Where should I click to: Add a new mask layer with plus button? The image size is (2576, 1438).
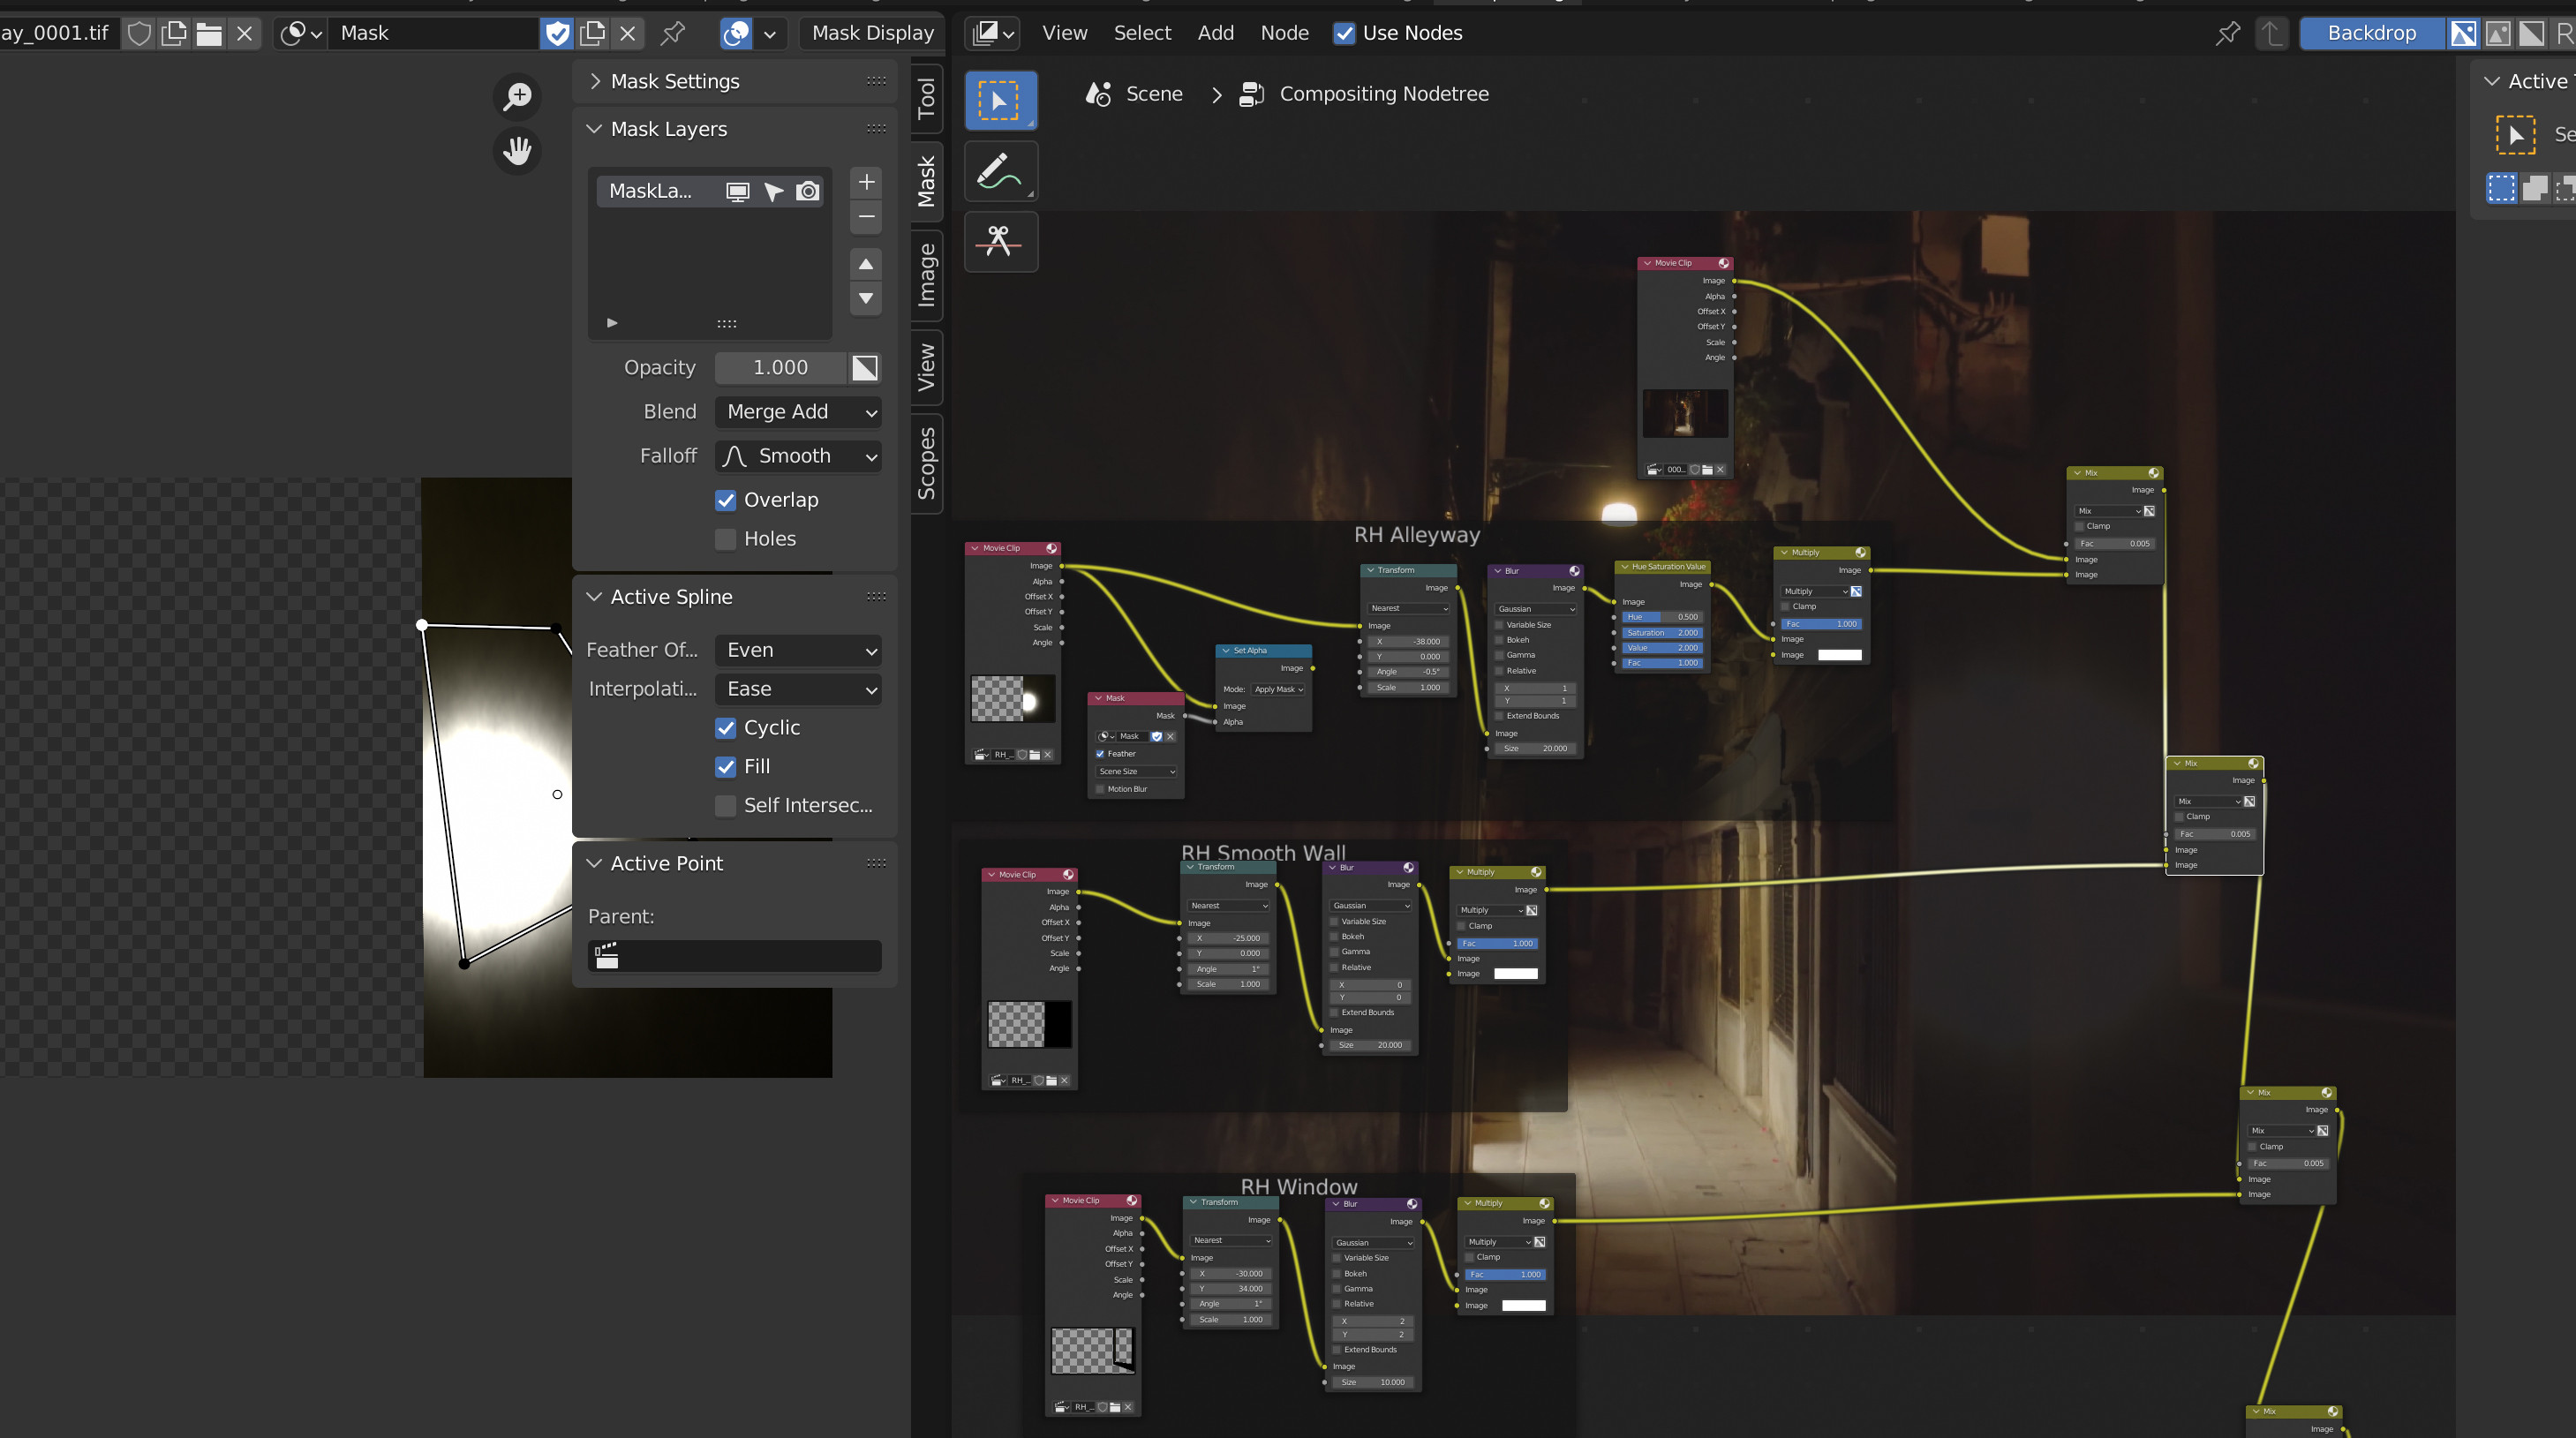point(866,182)
